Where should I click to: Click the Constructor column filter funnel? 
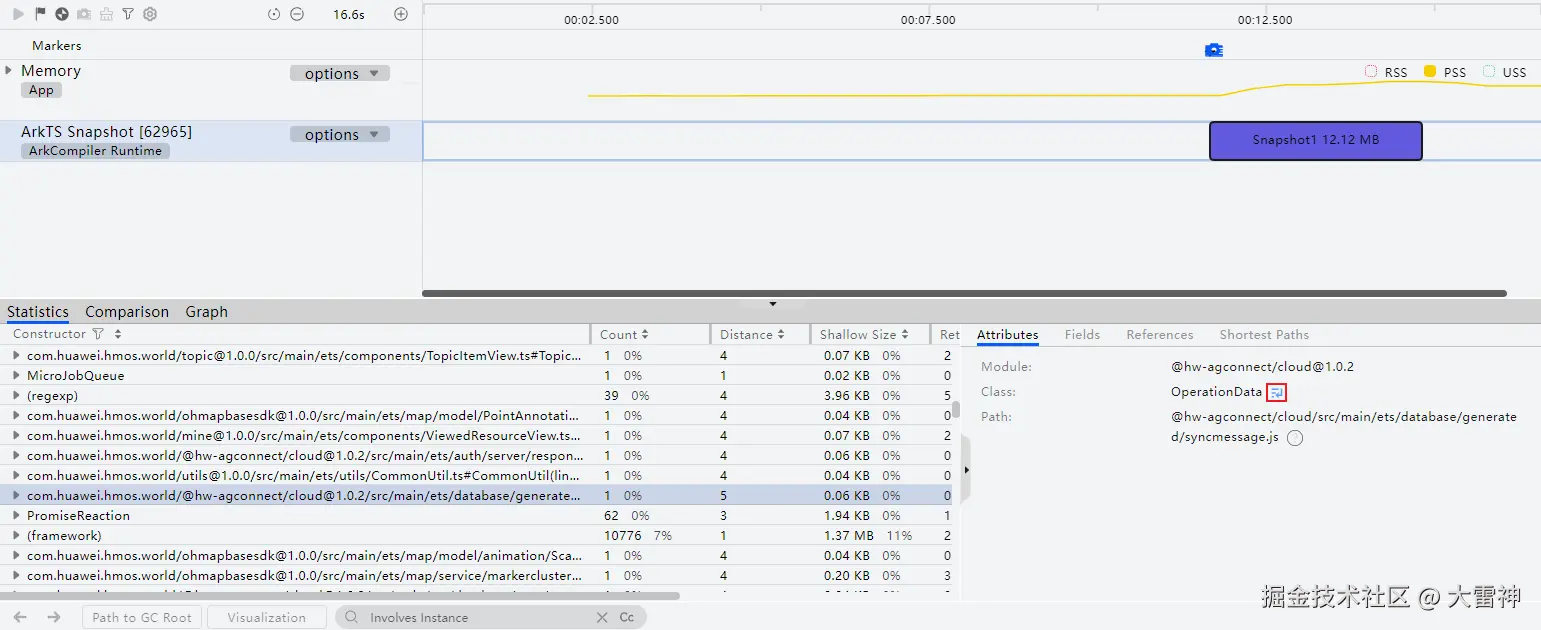(98, 334)
